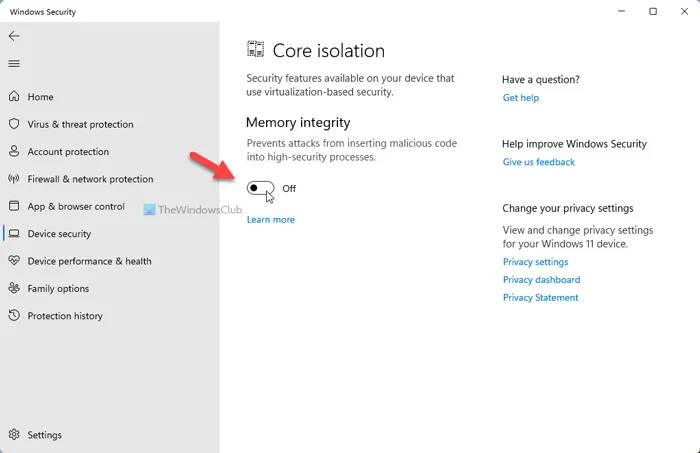Click the Account protection person icon
Image resolution: width=700 pixels, height=453 pixels.
[14, 152]
